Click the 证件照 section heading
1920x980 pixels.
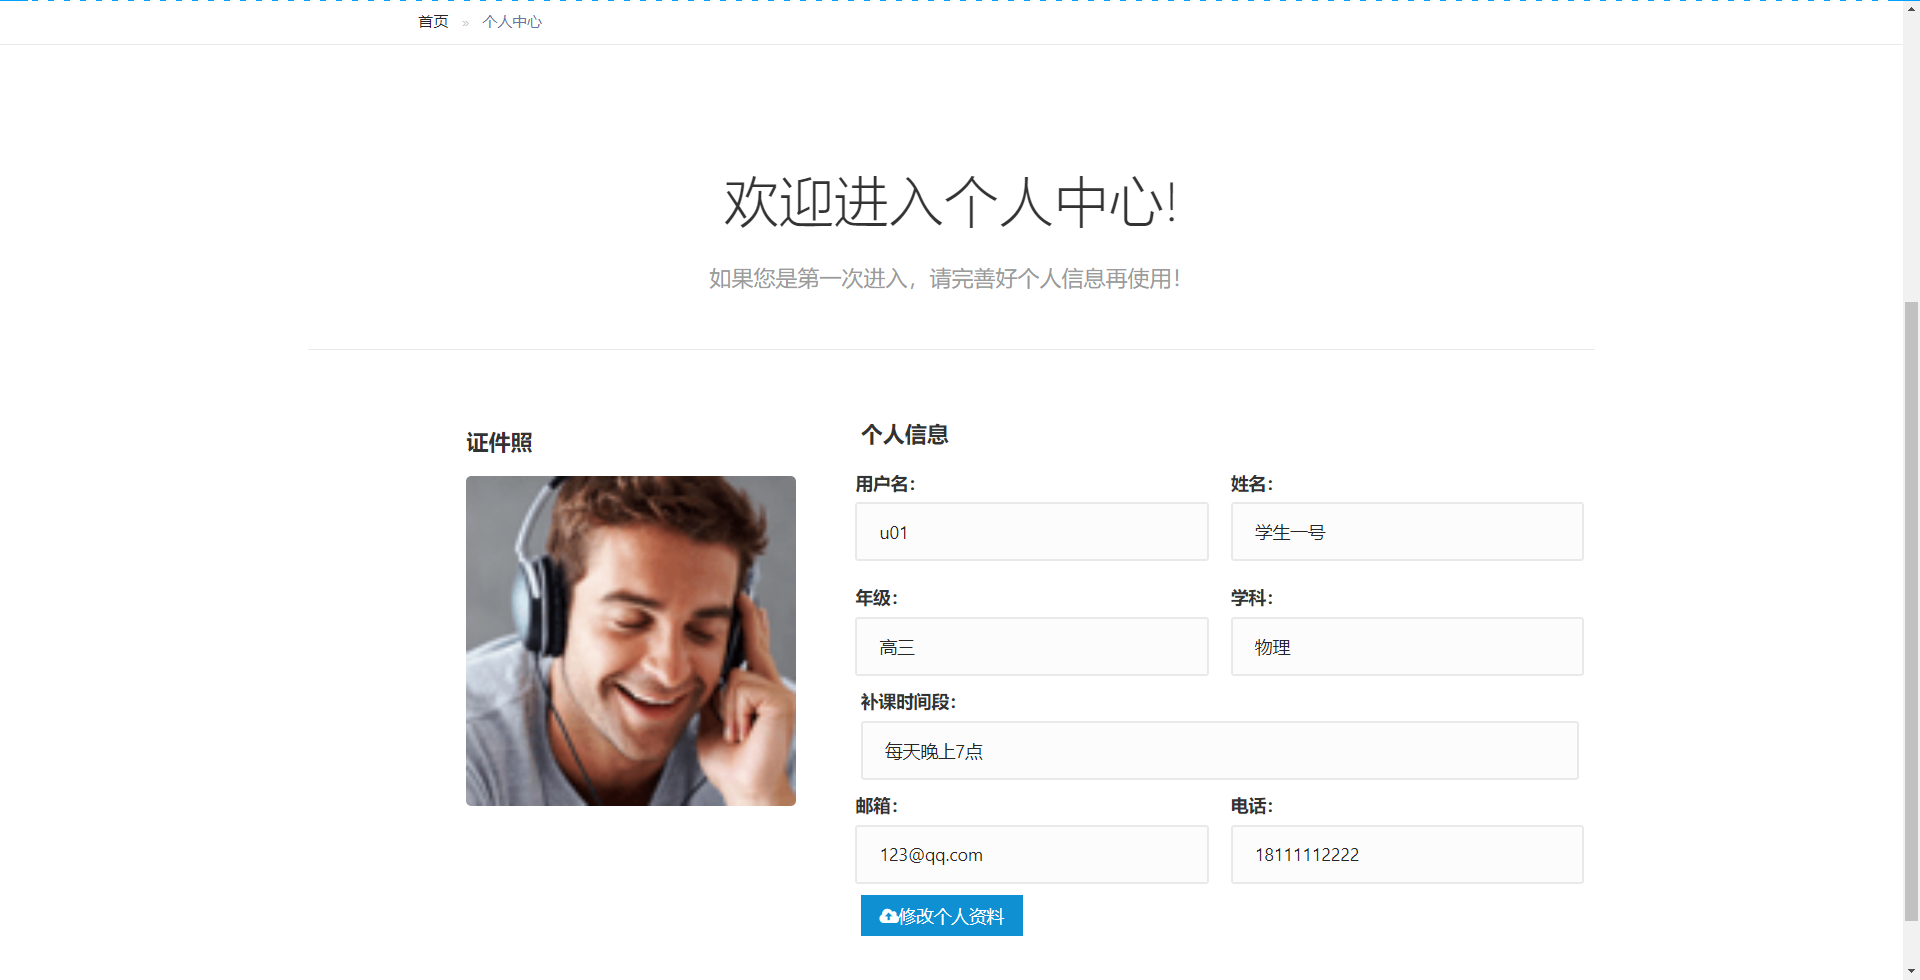click(499, 442)
